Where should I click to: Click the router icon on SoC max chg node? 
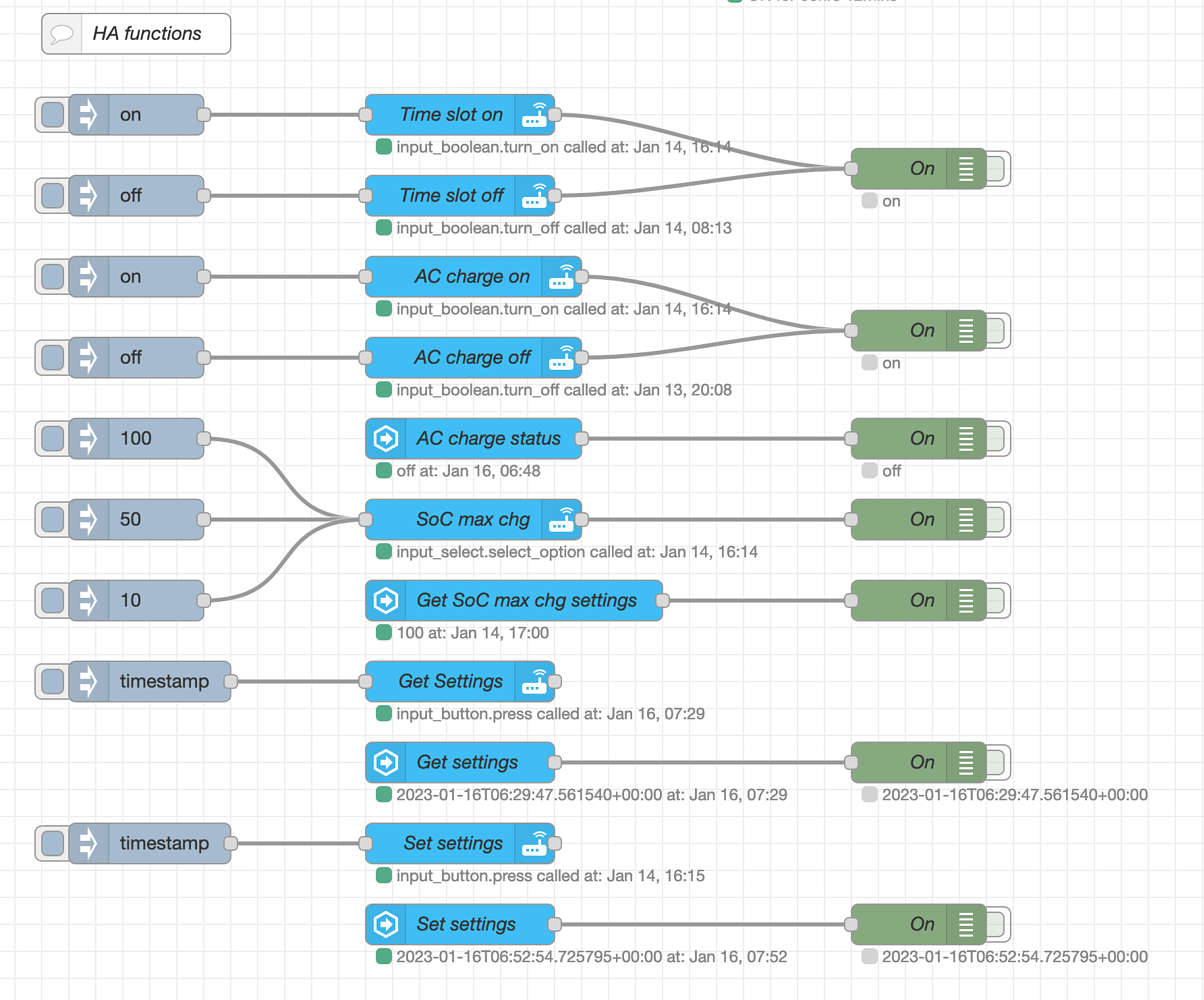(561, 519)
